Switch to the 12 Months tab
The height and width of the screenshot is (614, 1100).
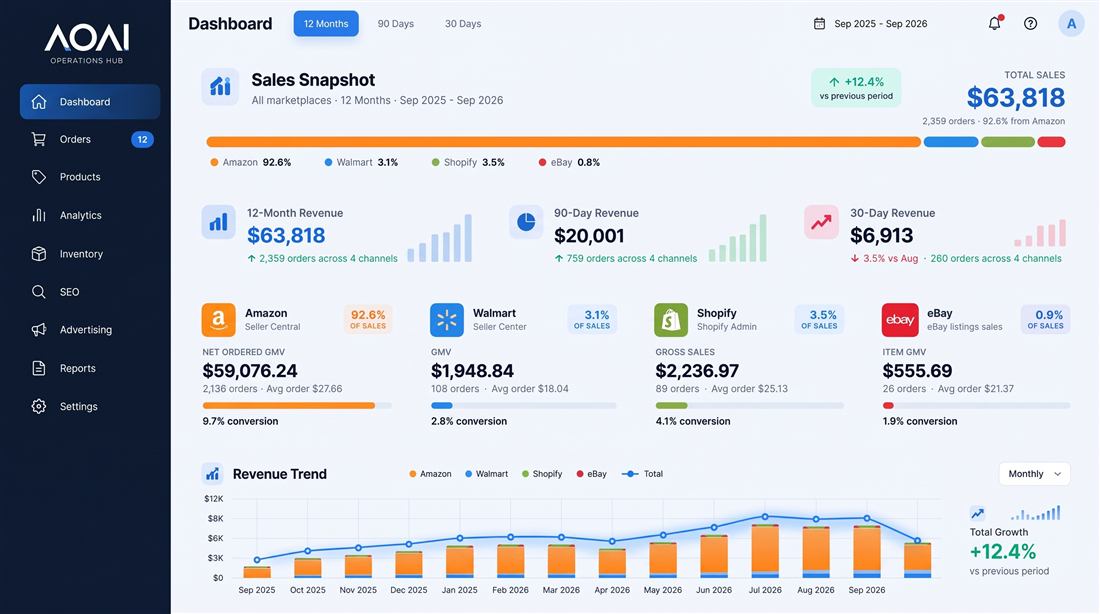click(x=326, y=23)
